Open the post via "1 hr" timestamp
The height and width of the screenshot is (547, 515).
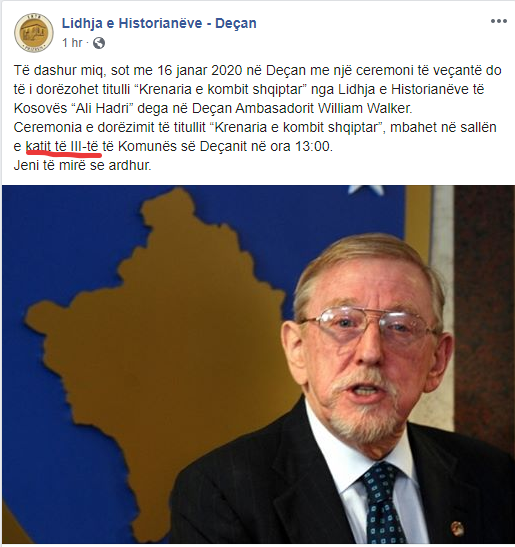tap(72, 43)
